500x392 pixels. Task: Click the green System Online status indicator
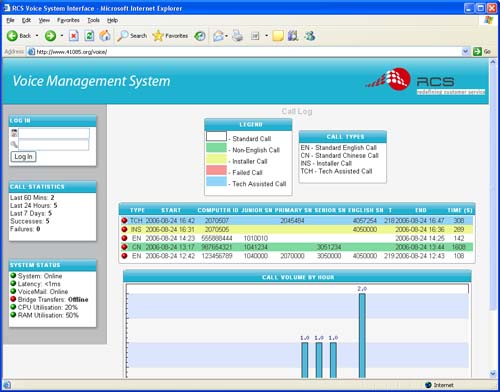[x=13, y=276]
